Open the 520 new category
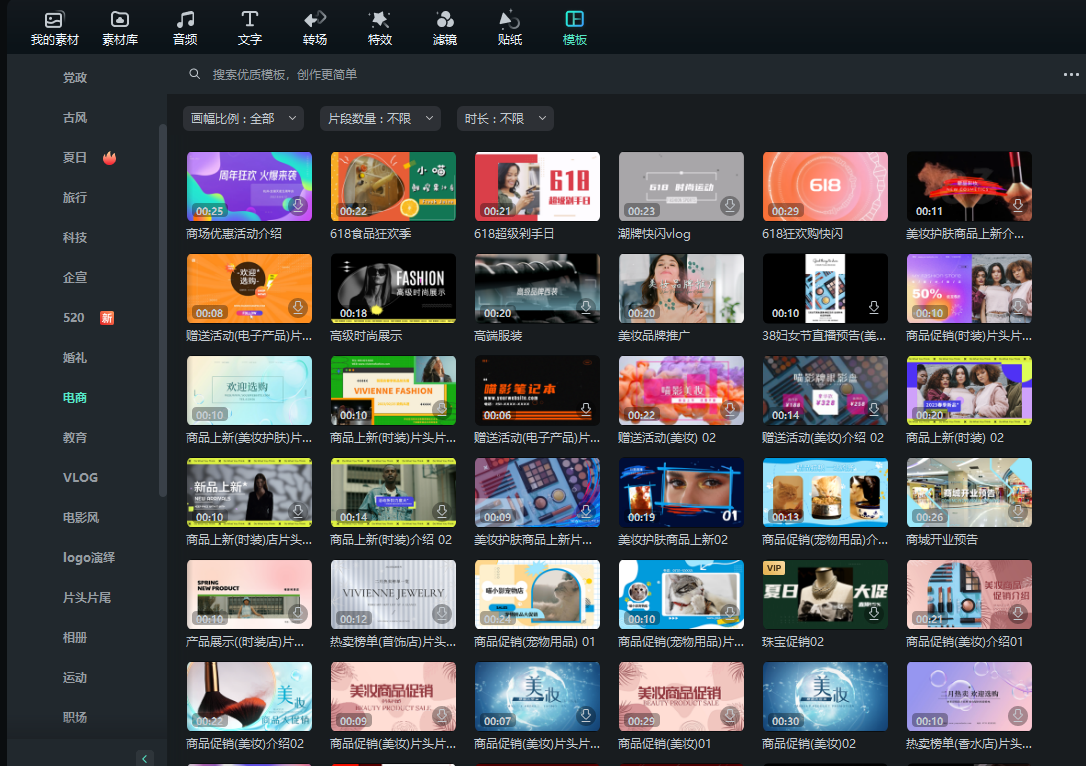Image resolution: width=1086 pixels, height=766 pixels. tap(75, 318)
